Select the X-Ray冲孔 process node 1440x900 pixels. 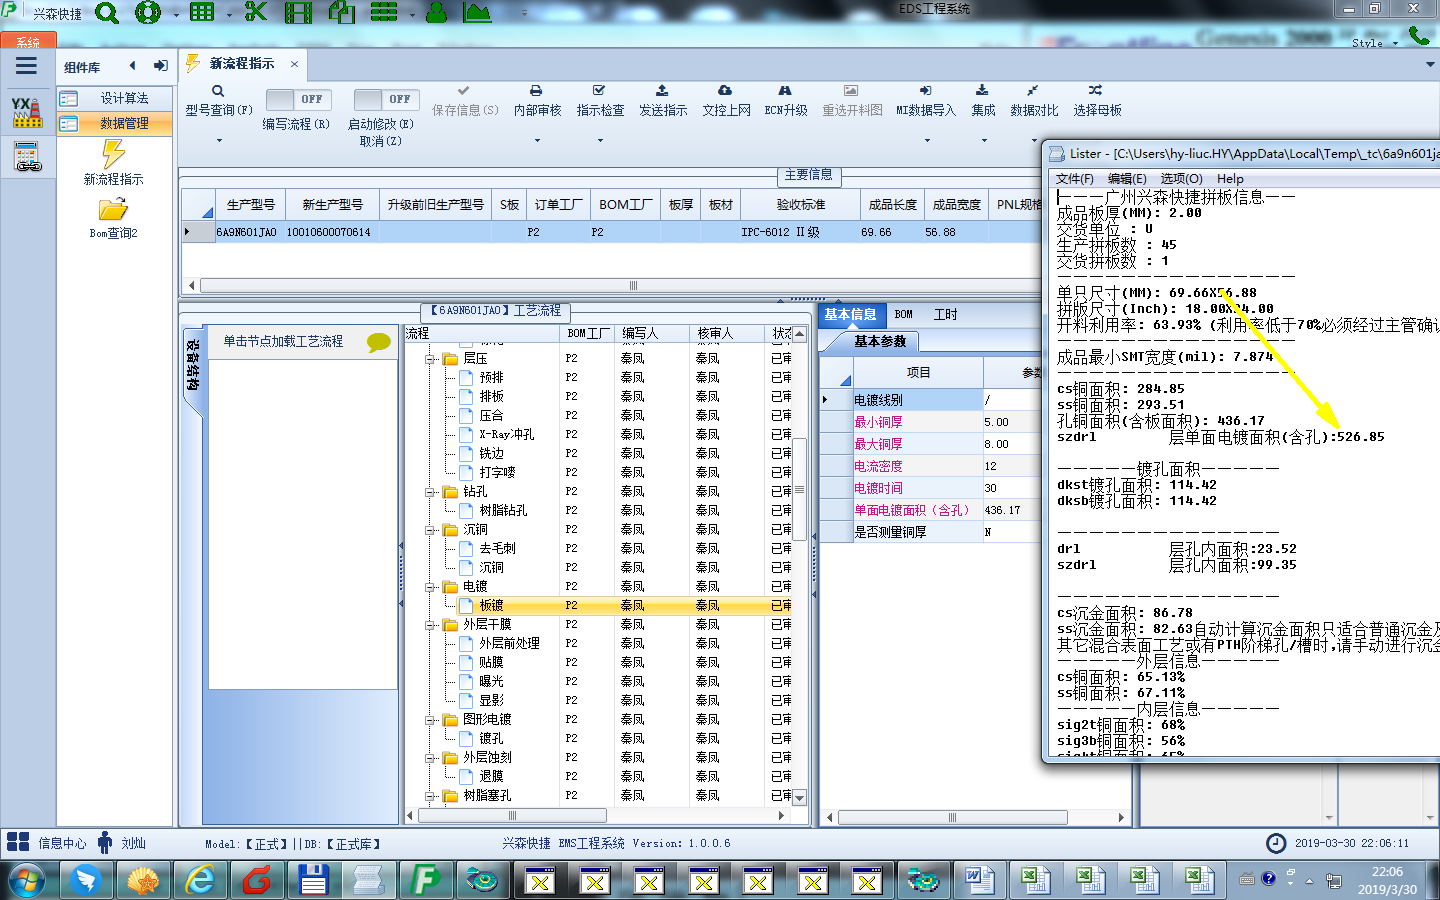(x=506, y=434)
